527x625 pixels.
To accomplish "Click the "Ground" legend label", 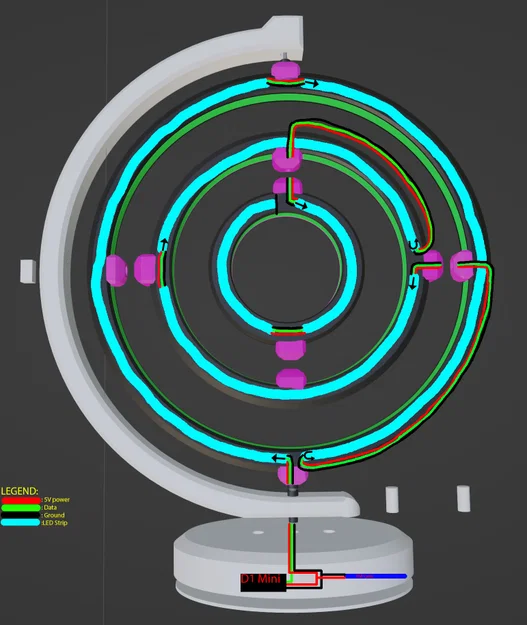I will coord(54,515).
